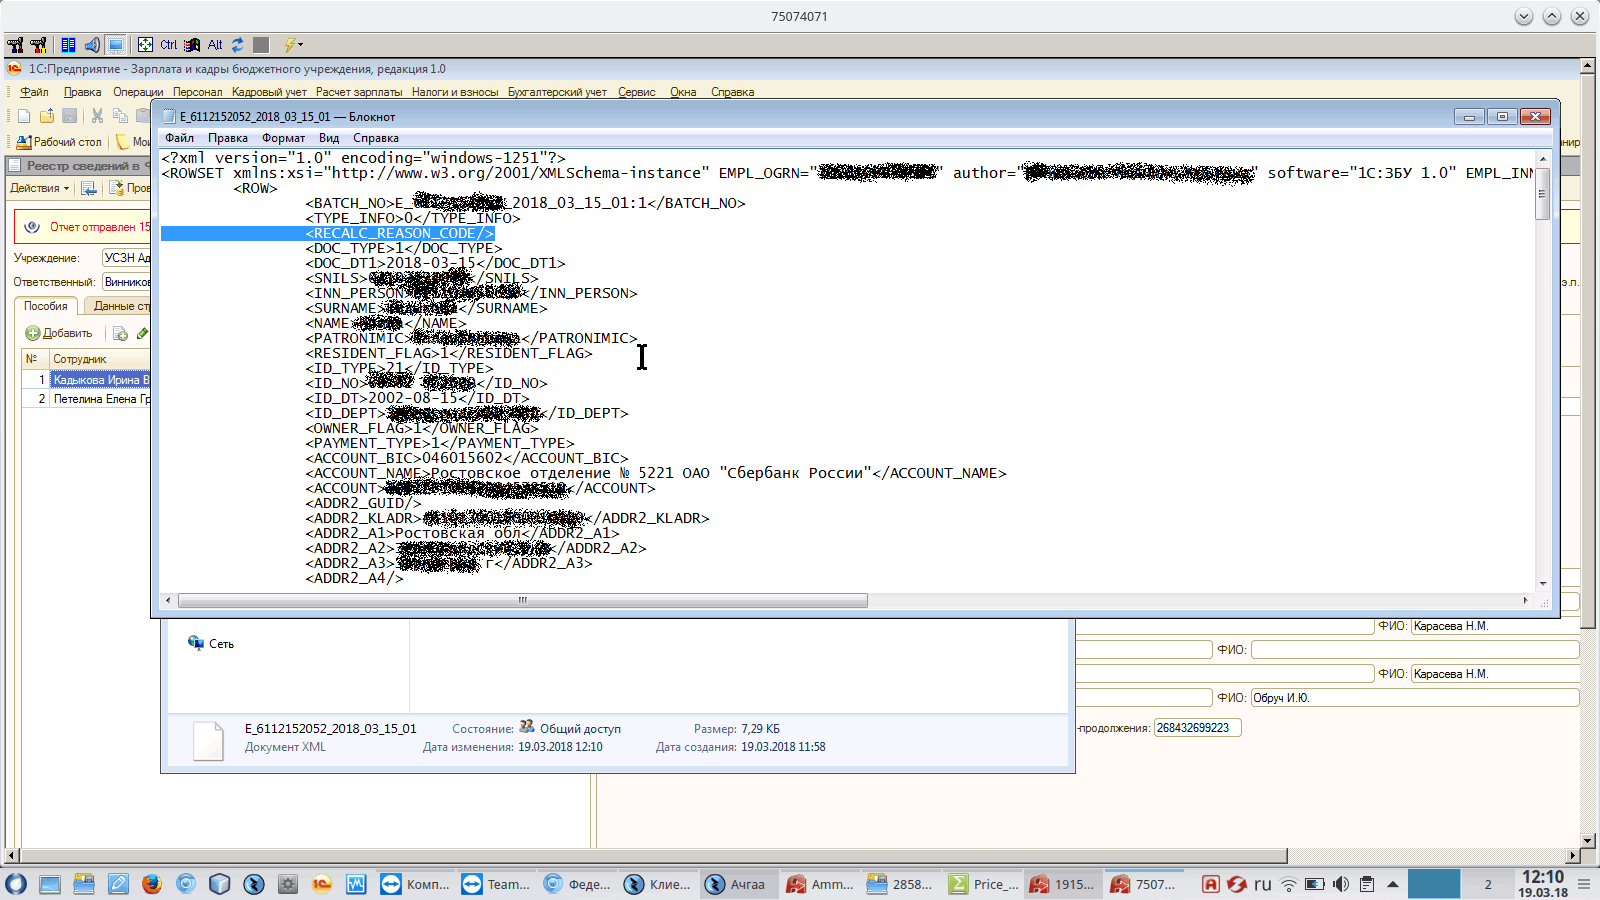Screen dimensions: 1600x900
Task: Open the Действия dropdown
Action: pos(40,188)
